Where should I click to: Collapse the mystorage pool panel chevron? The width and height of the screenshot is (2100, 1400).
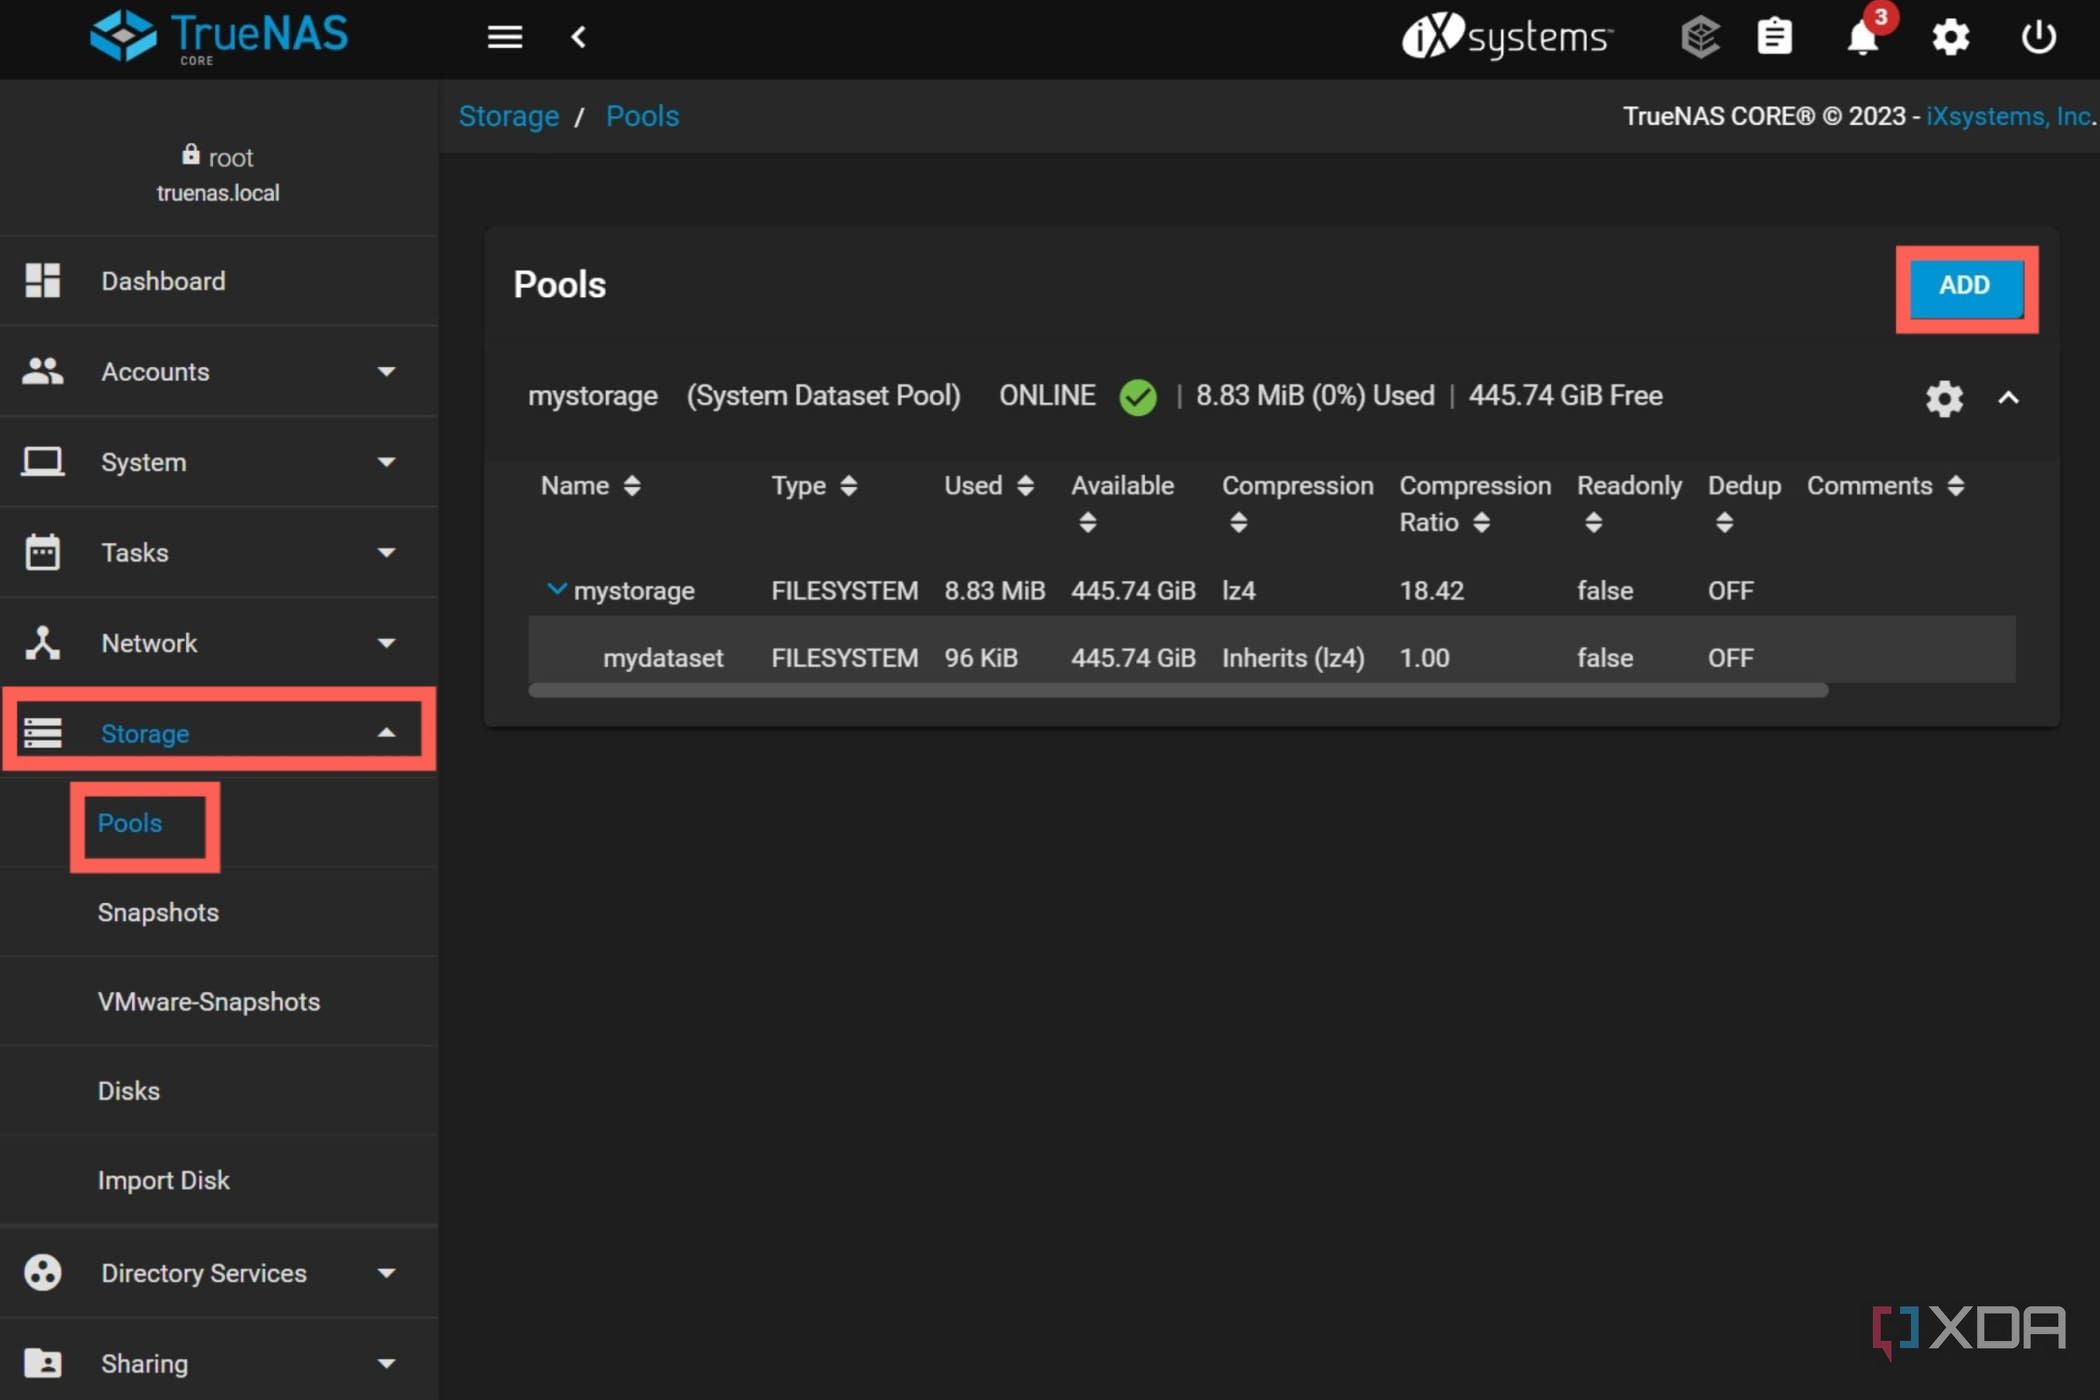tap(2008, 398)
